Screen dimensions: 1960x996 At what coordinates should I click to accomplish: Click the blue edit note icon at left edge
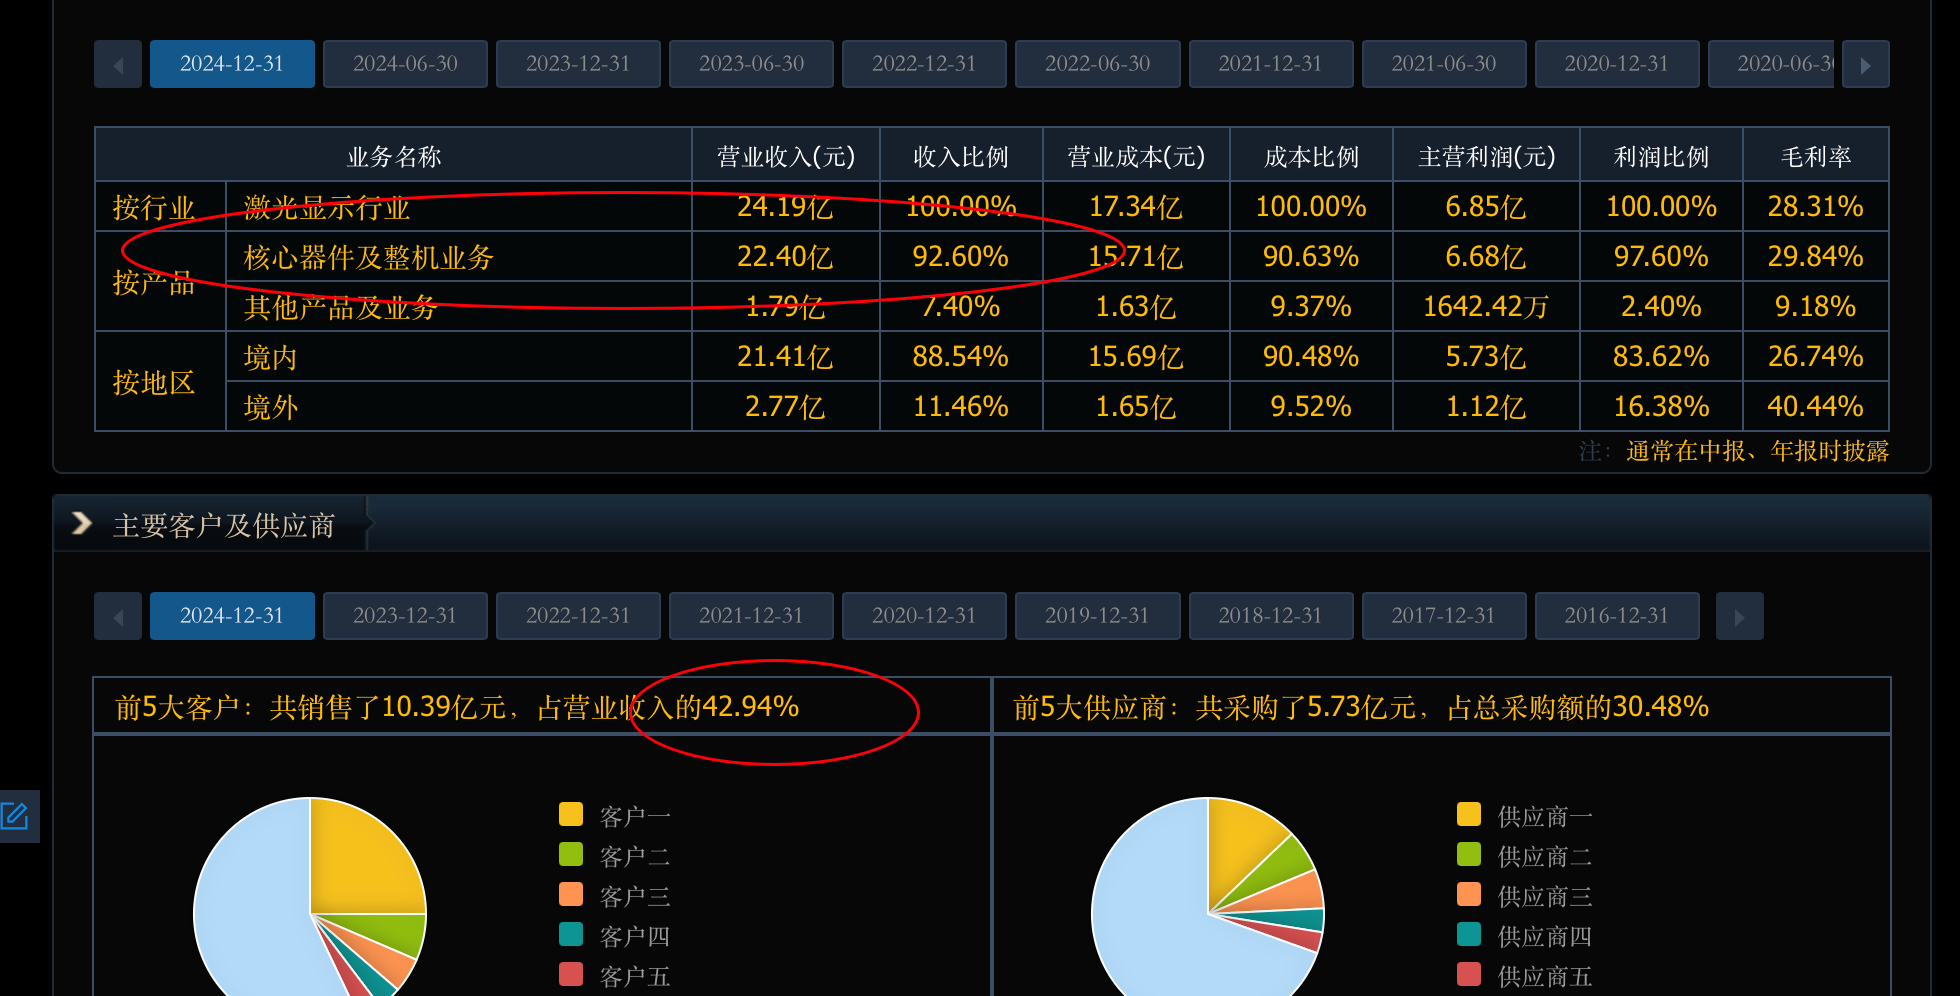tap(15, 816)
